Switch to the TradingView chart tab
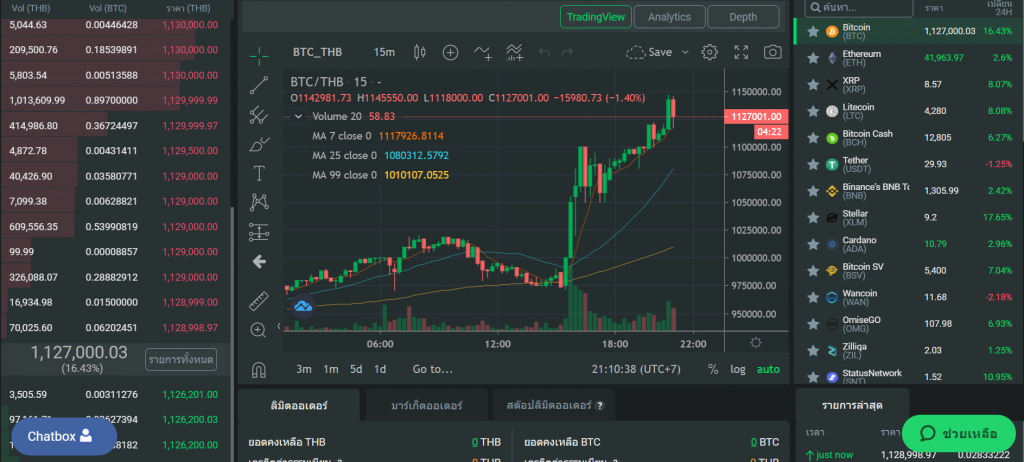 click(x=596, y=17)
